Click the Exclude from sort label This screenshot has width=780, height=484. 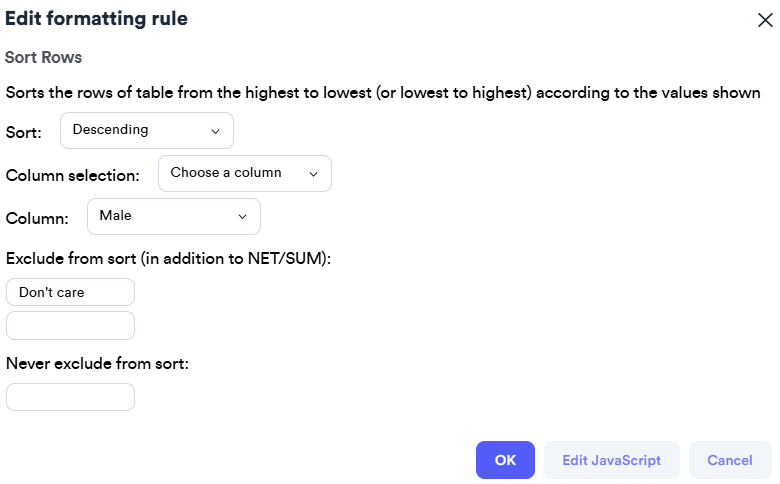(168, 259)
